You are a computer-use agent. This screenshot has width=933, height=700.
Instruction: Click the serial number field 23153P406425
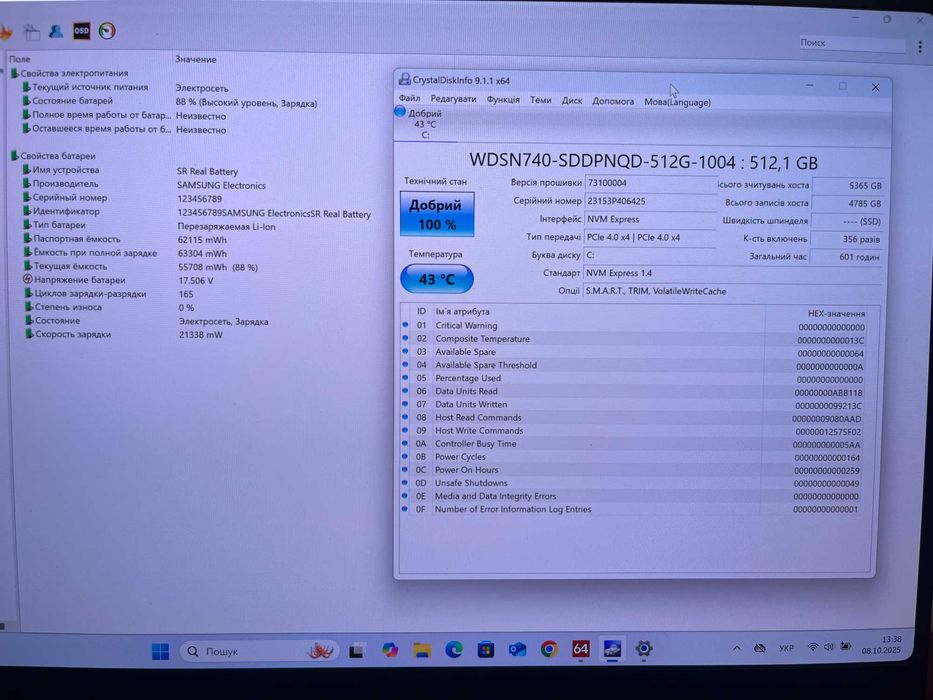click(650, 201)
